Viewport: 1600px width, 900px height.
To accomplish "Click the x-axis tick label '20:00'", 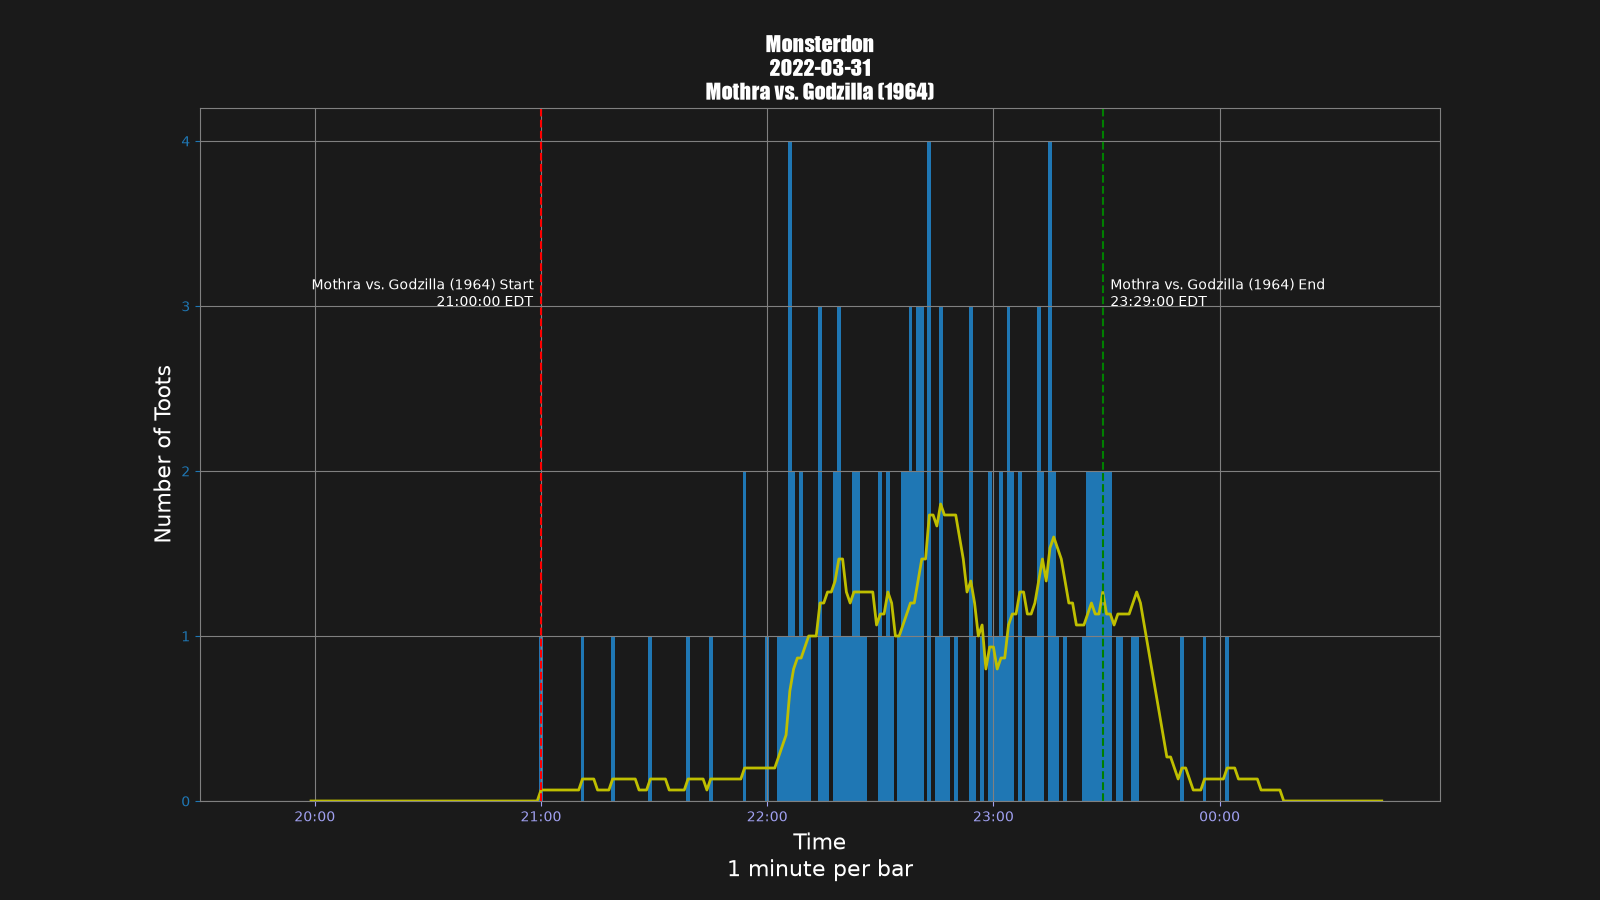I will 315,817.
